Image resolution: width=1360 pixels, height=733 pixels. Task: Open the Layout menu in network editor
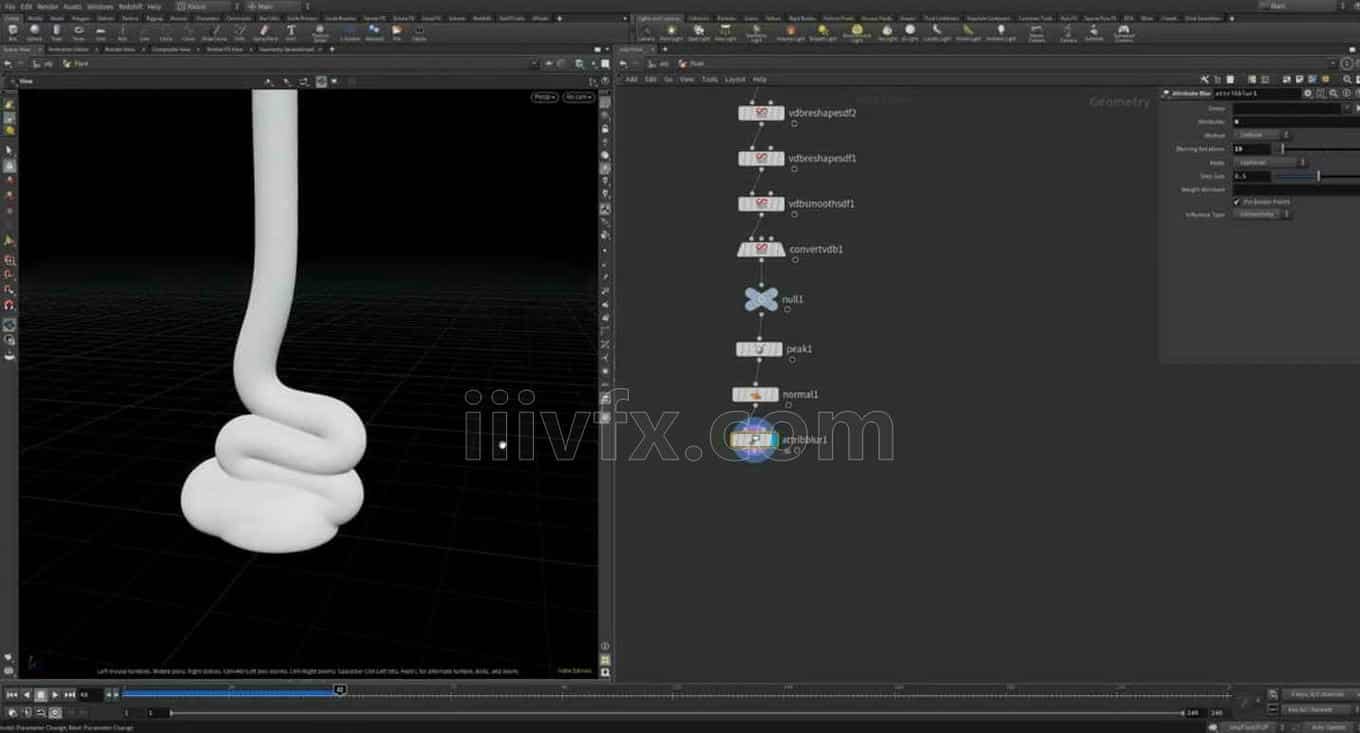[x=735, y=79]
